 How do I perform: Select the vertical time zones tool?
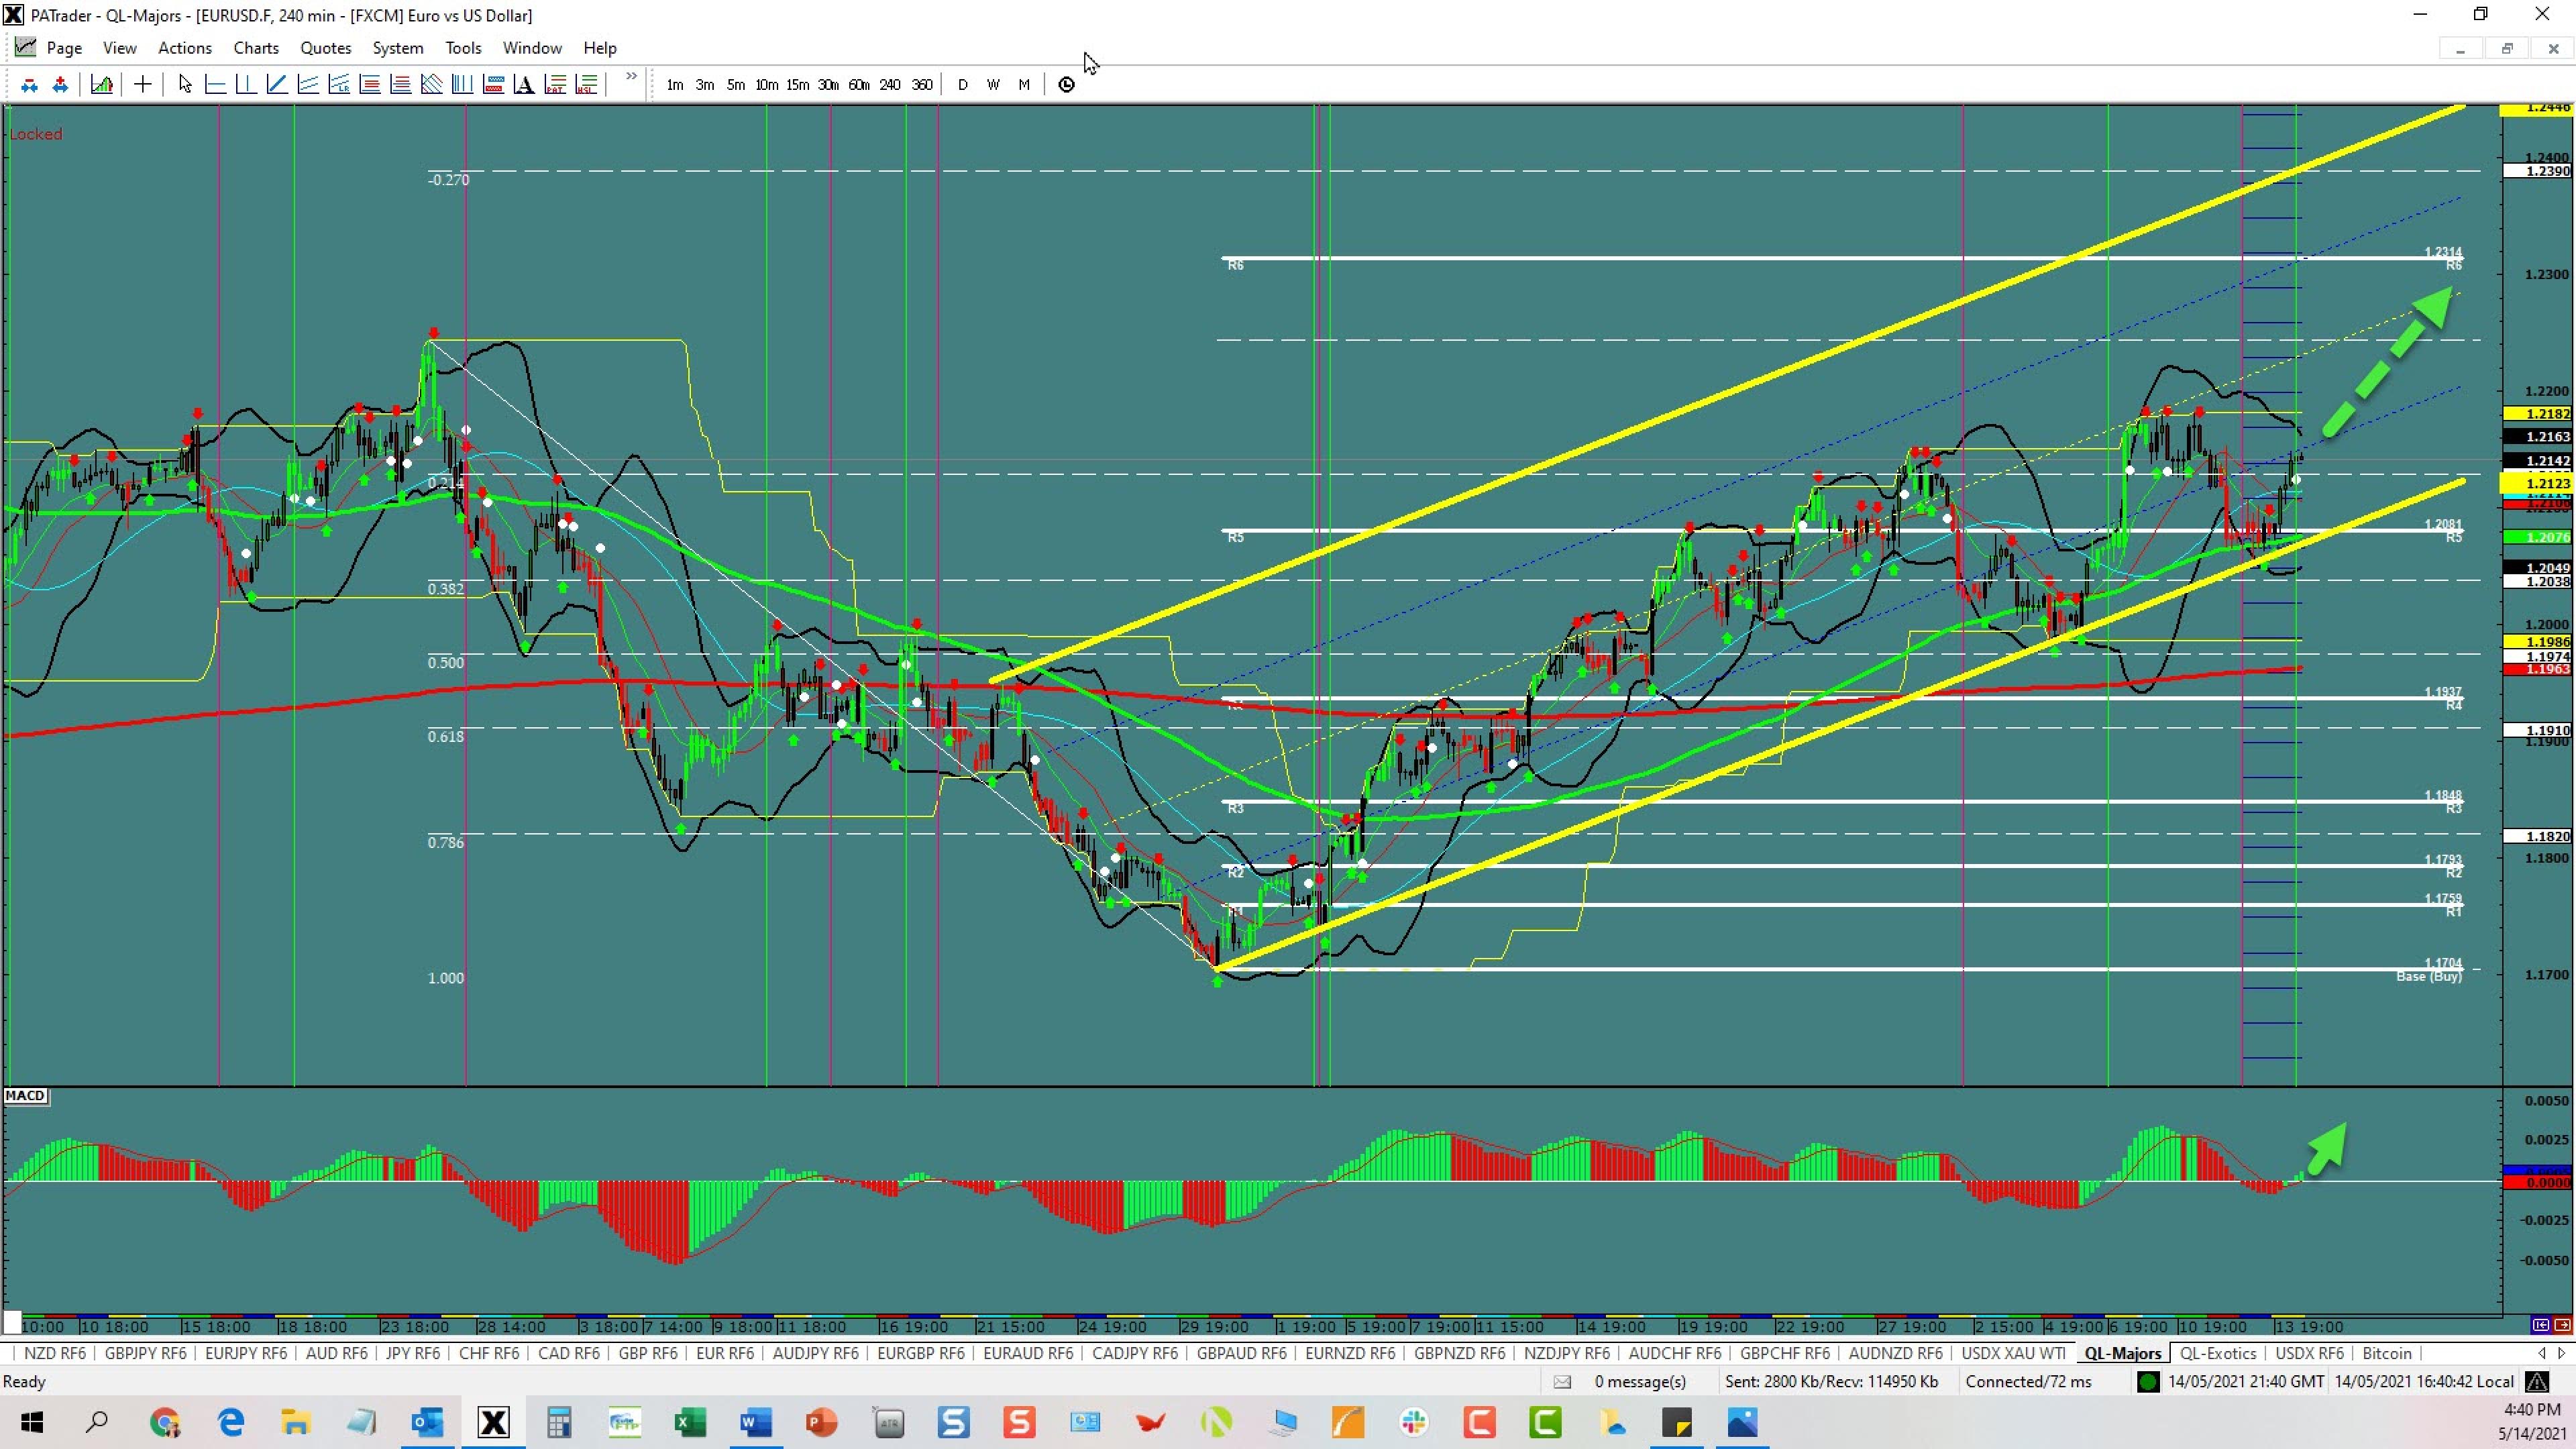tap(462, 85)
